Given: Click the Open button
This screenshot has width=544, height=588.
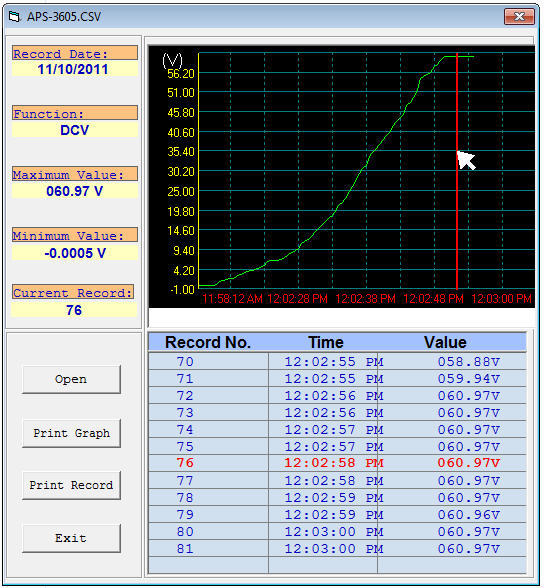Looking at the screenshot, I should click(71, 379).
